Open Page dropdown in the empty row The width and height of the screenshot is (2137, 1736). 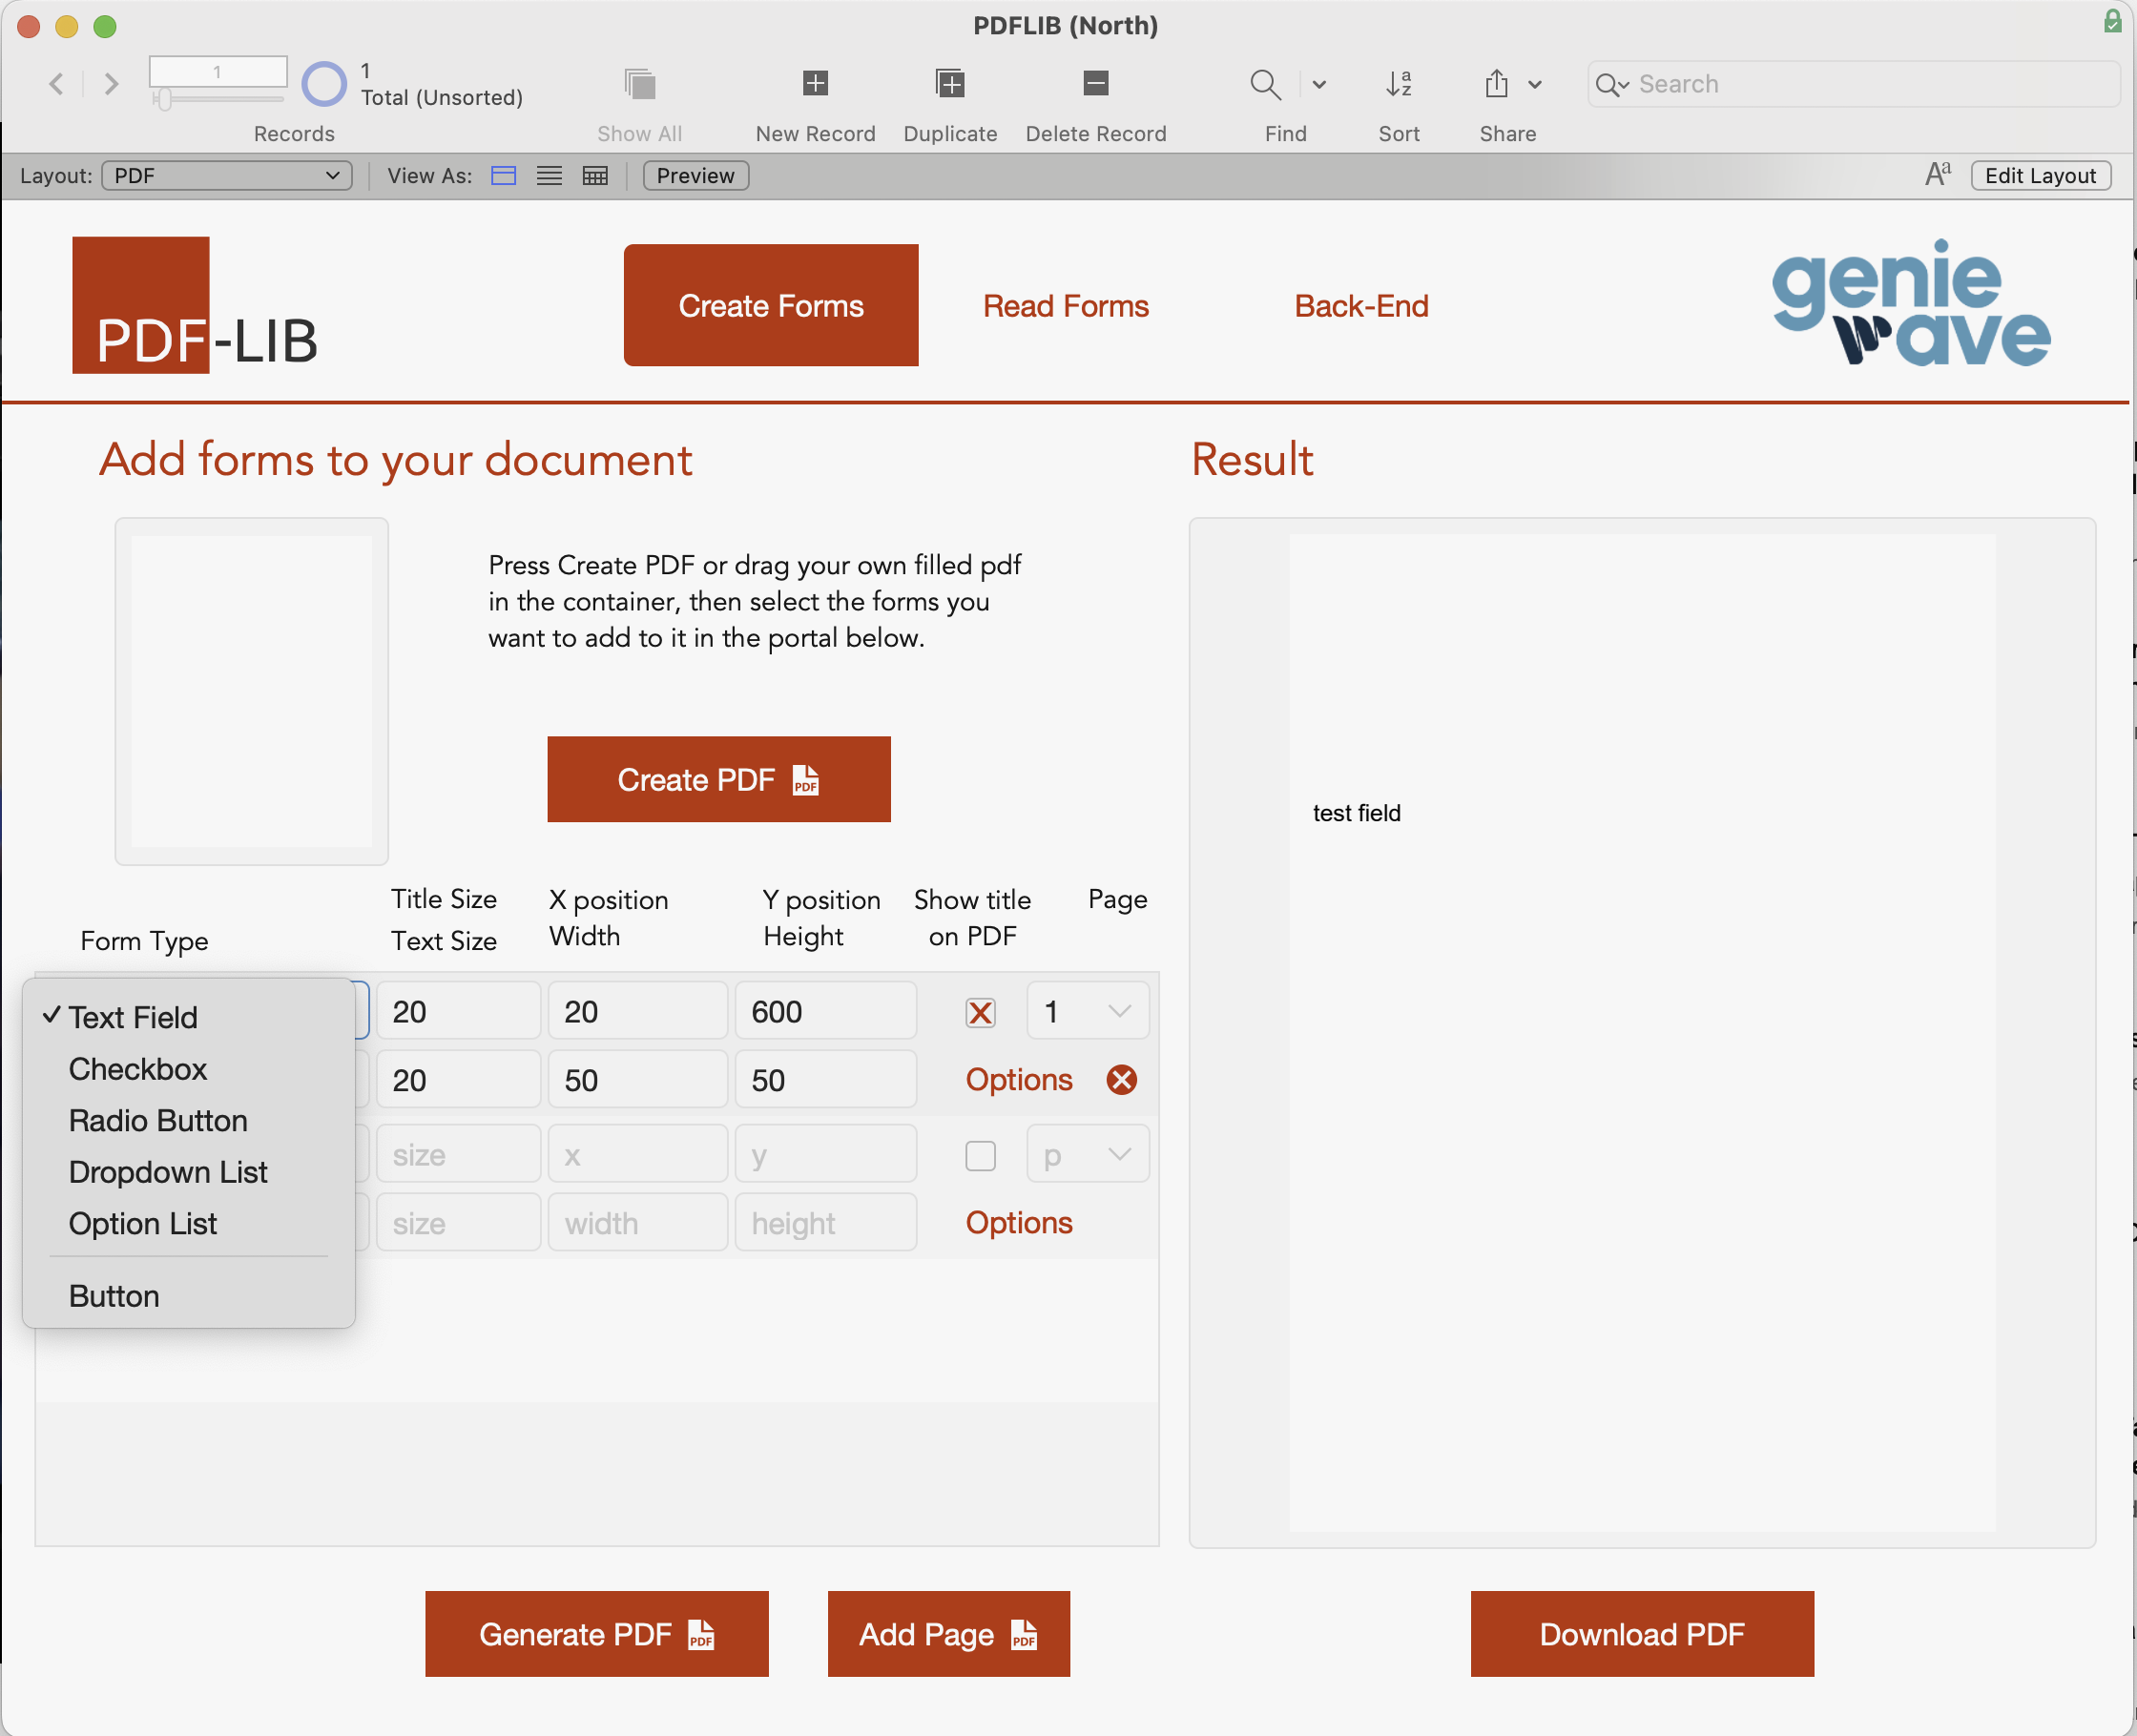[x=1088, y=1155]
